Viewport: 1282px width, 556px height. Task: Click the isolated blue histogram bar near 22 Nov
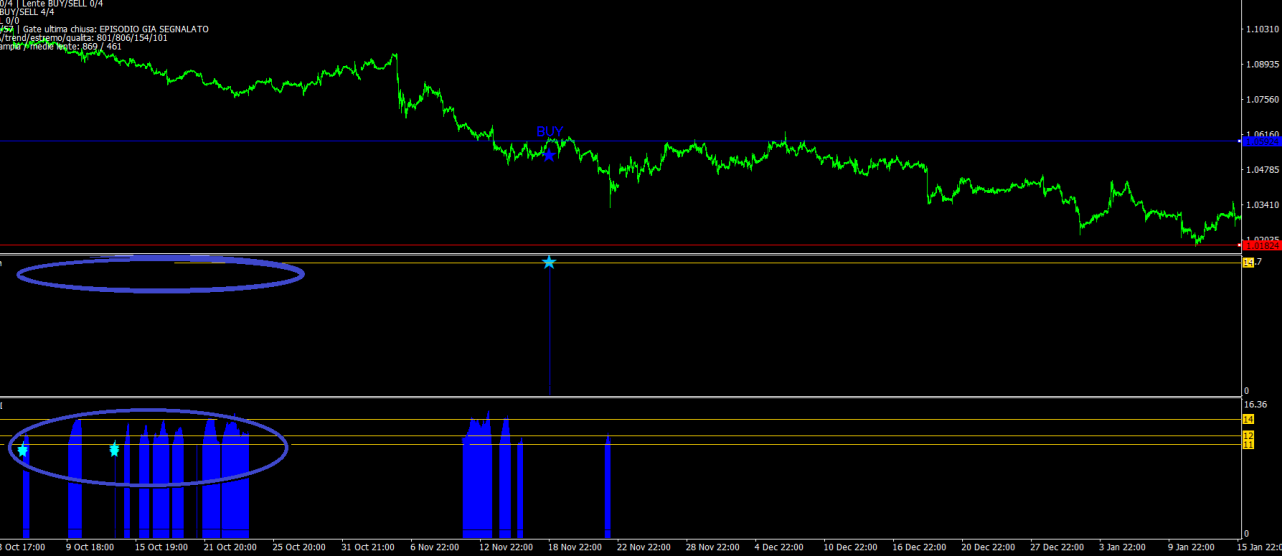pos(607,487)
